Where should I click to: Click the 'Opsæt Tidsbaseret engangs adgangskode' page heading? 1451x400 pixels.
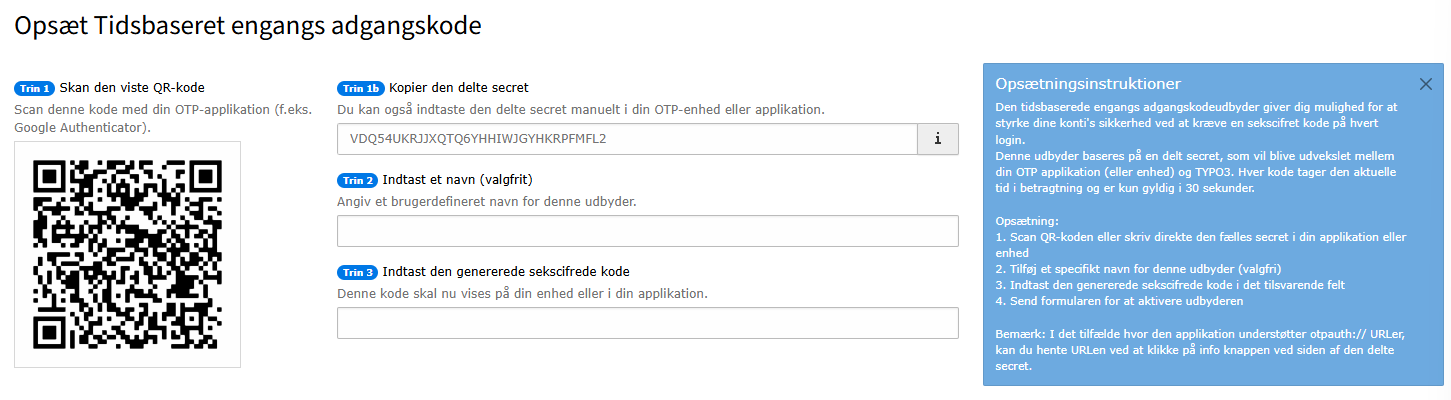[248, 27]
